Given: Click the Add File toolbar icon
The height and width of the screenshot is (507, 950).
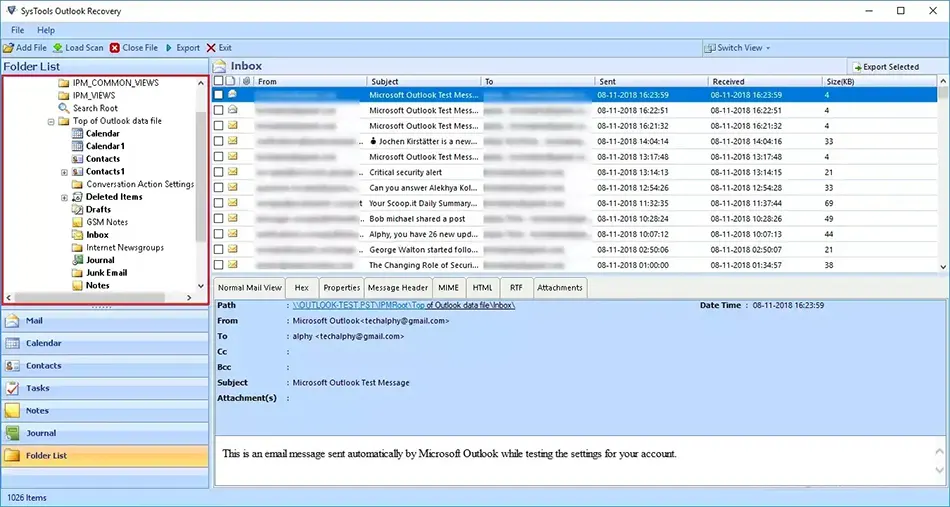Looking at the screenshot, I should click(8, 48).
